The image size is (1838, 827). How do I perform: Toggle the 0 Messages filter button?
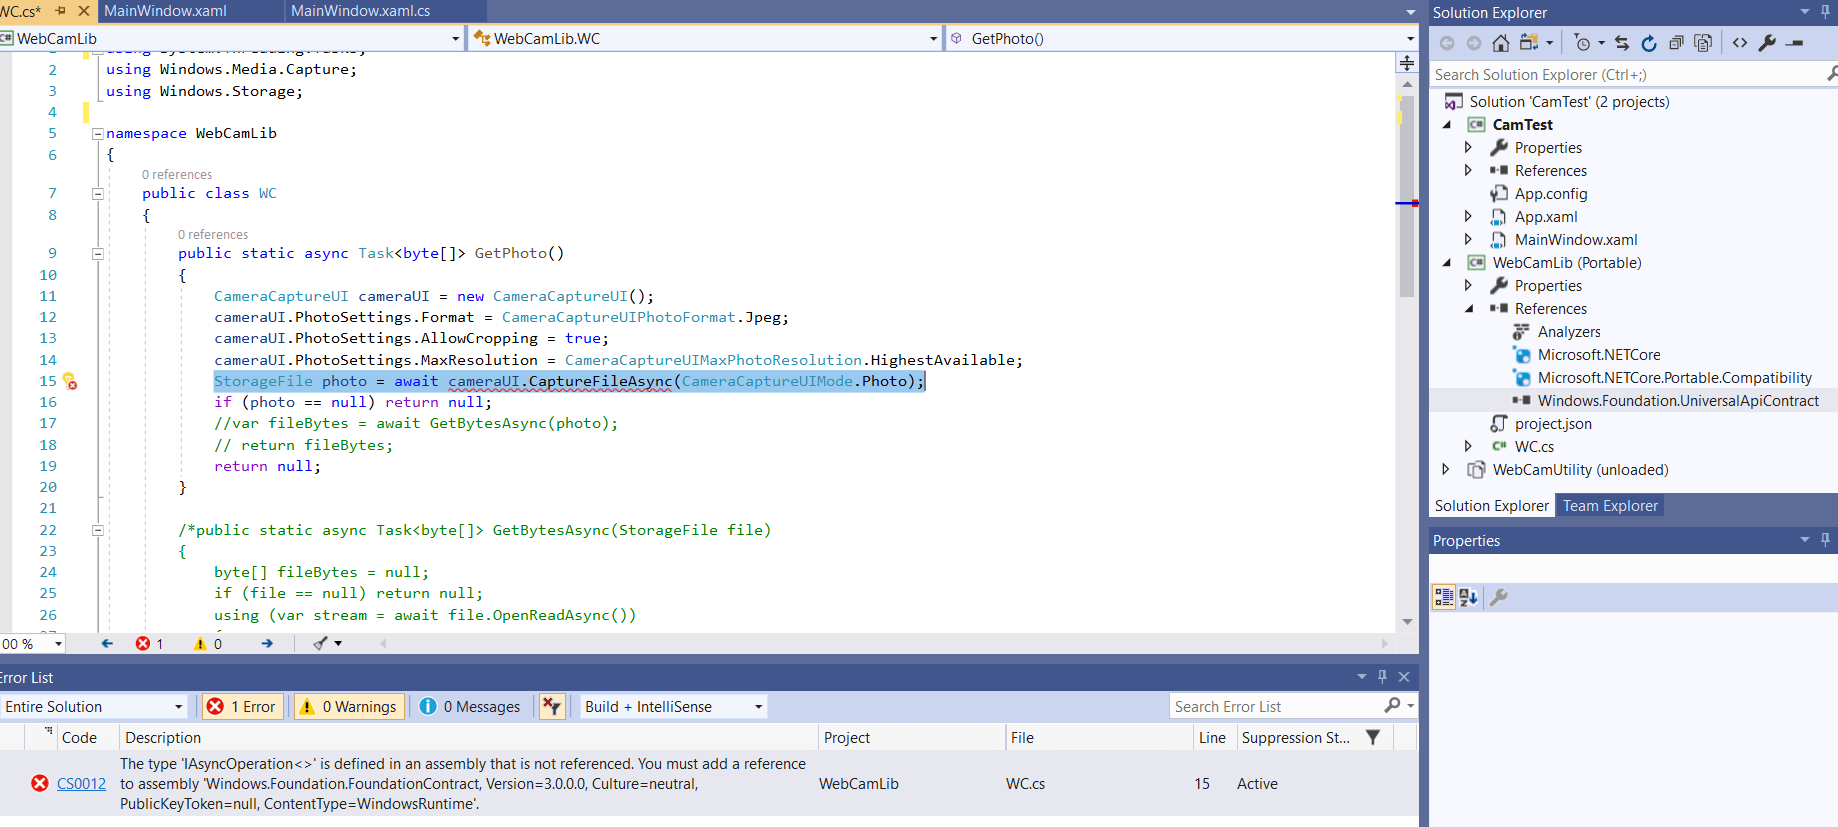470,706
